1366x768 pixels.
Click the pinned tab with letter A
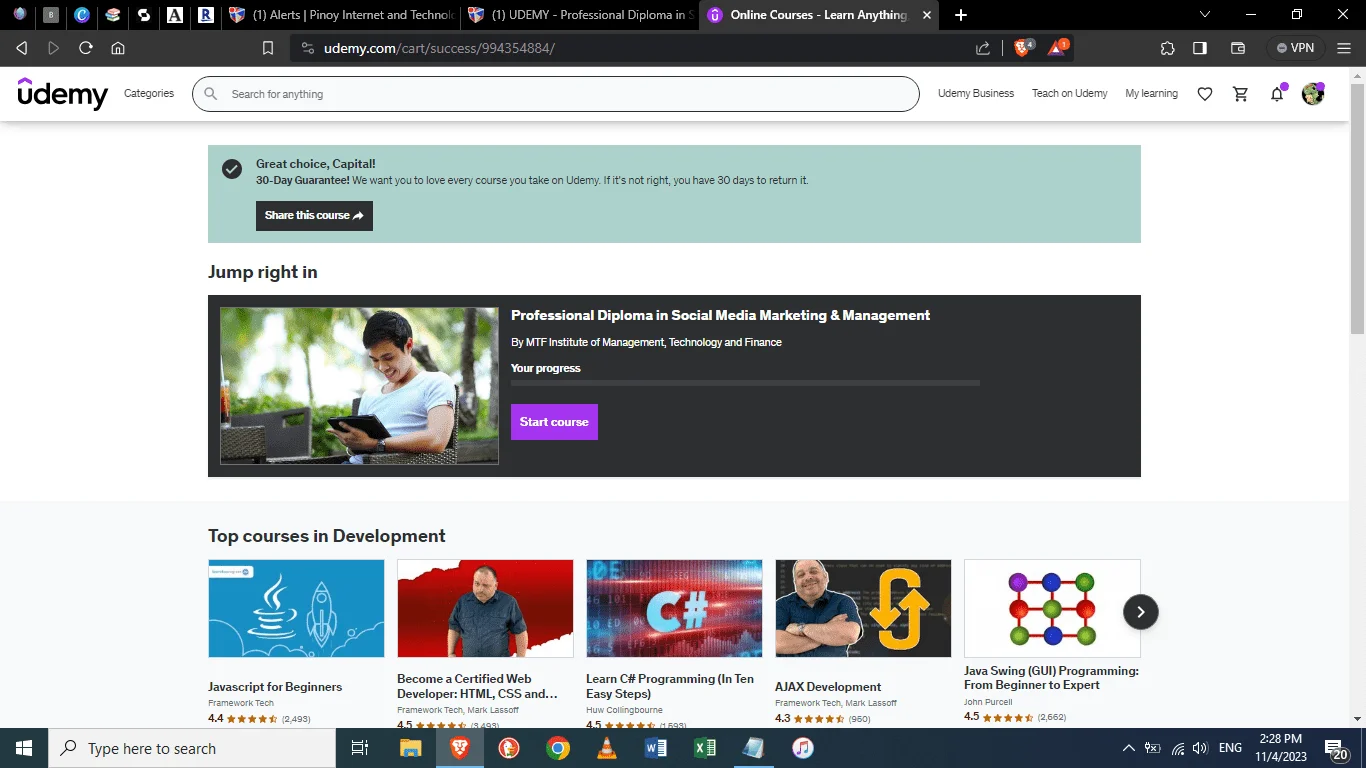coord(175,15)
